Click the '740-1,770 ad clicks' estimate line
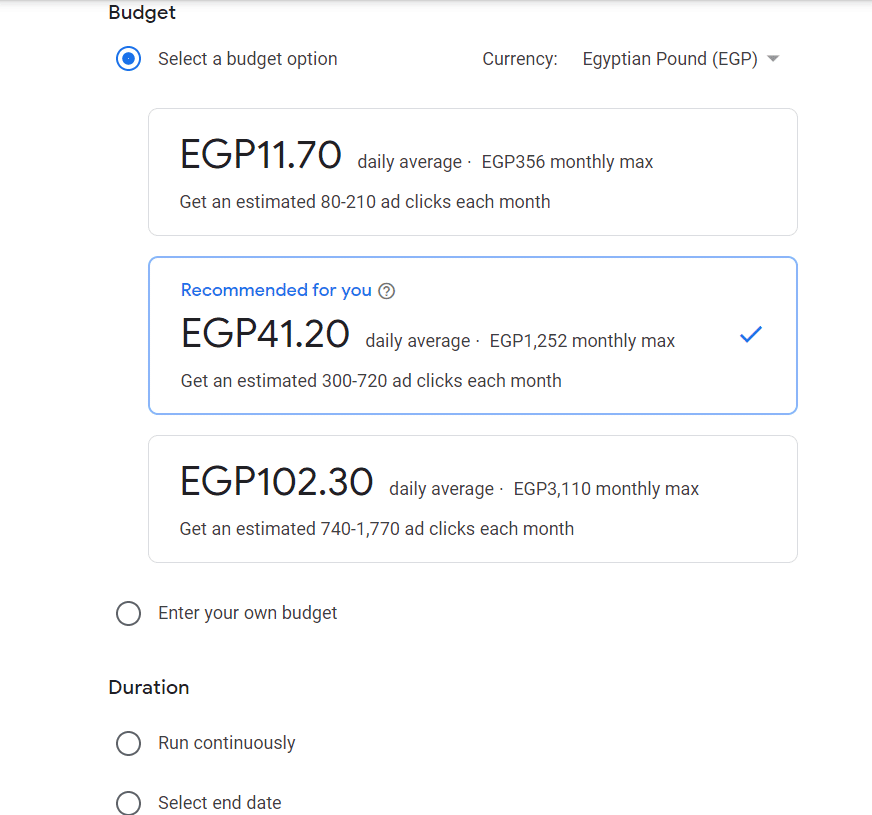The image size is (872, 815). tap(376, 529)
